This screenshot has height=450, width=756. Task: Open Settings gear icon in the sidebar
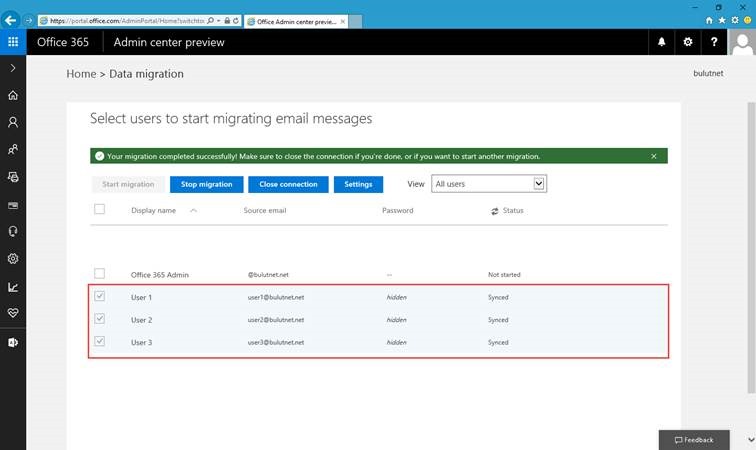(13, 259)
